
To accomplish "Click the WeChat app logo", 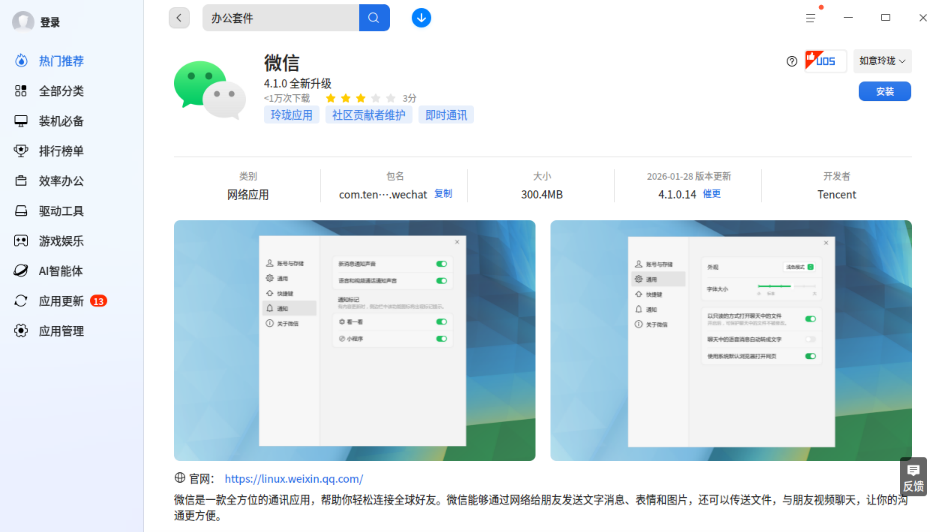I will point(210,90).
